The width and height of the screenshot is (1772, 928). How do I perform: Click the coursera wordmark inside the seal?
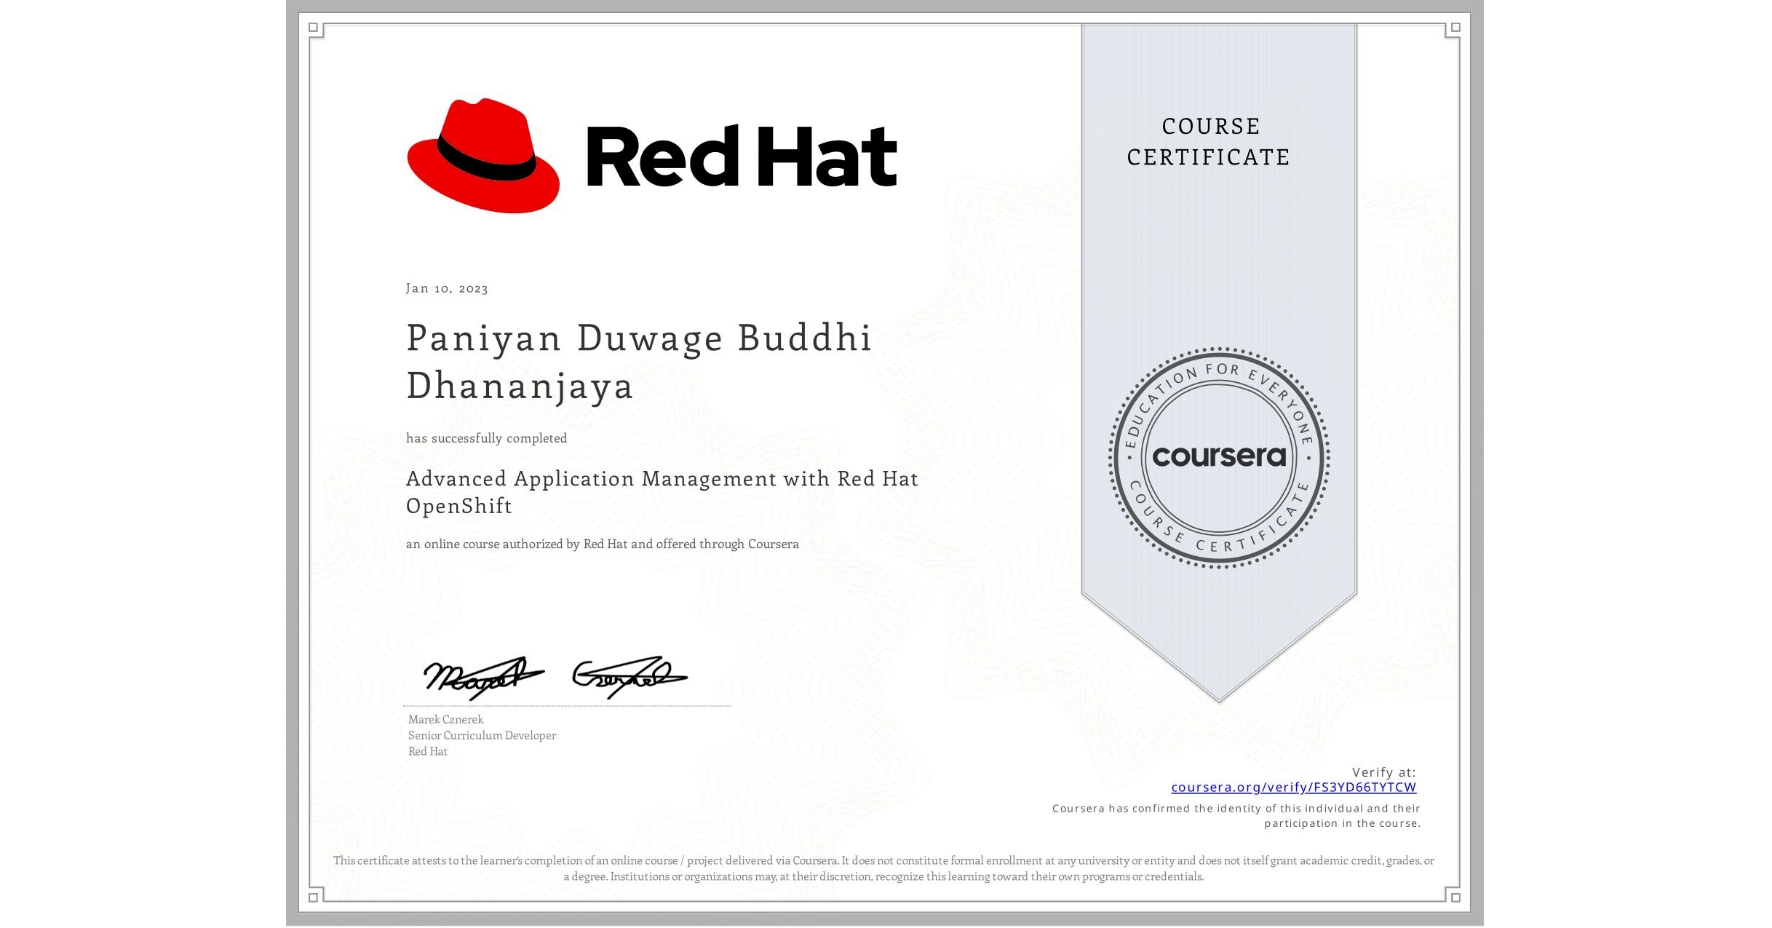pos(1219,456)
